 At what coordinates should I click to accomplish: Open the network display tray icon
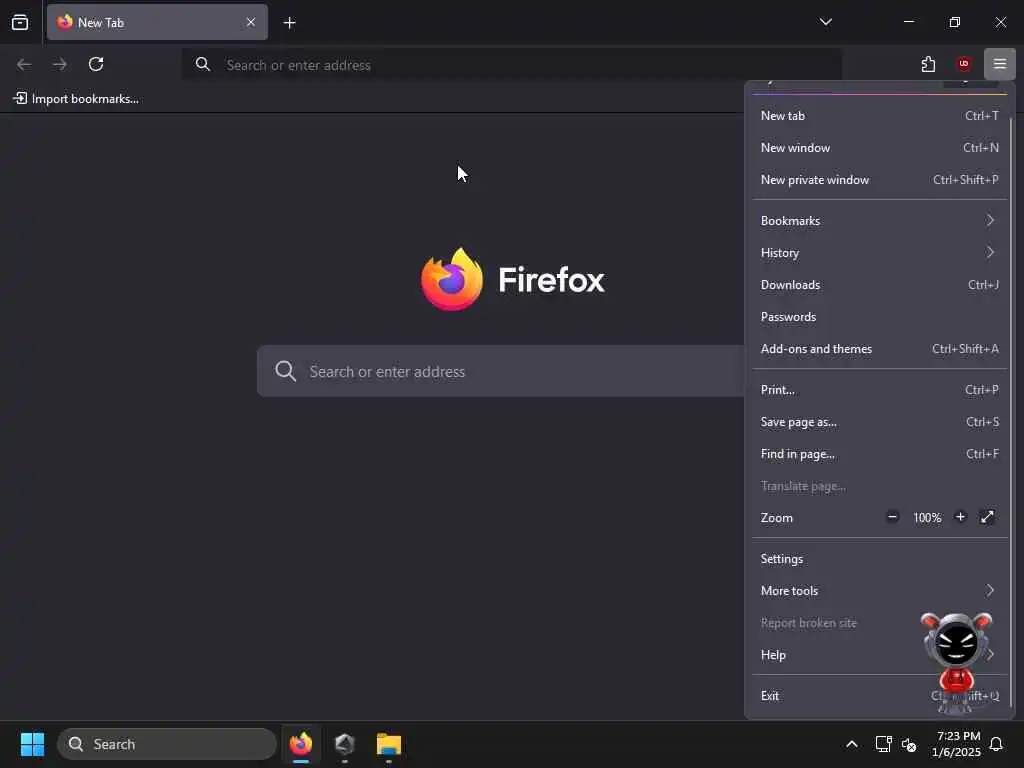point(884,744)
